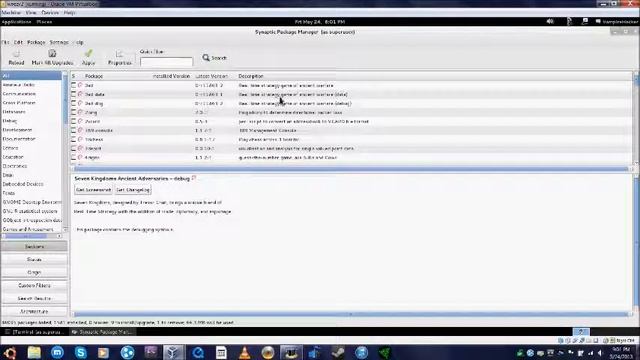Toggle the checkbox for package 7kaa-dbg

tap(73, 103)
